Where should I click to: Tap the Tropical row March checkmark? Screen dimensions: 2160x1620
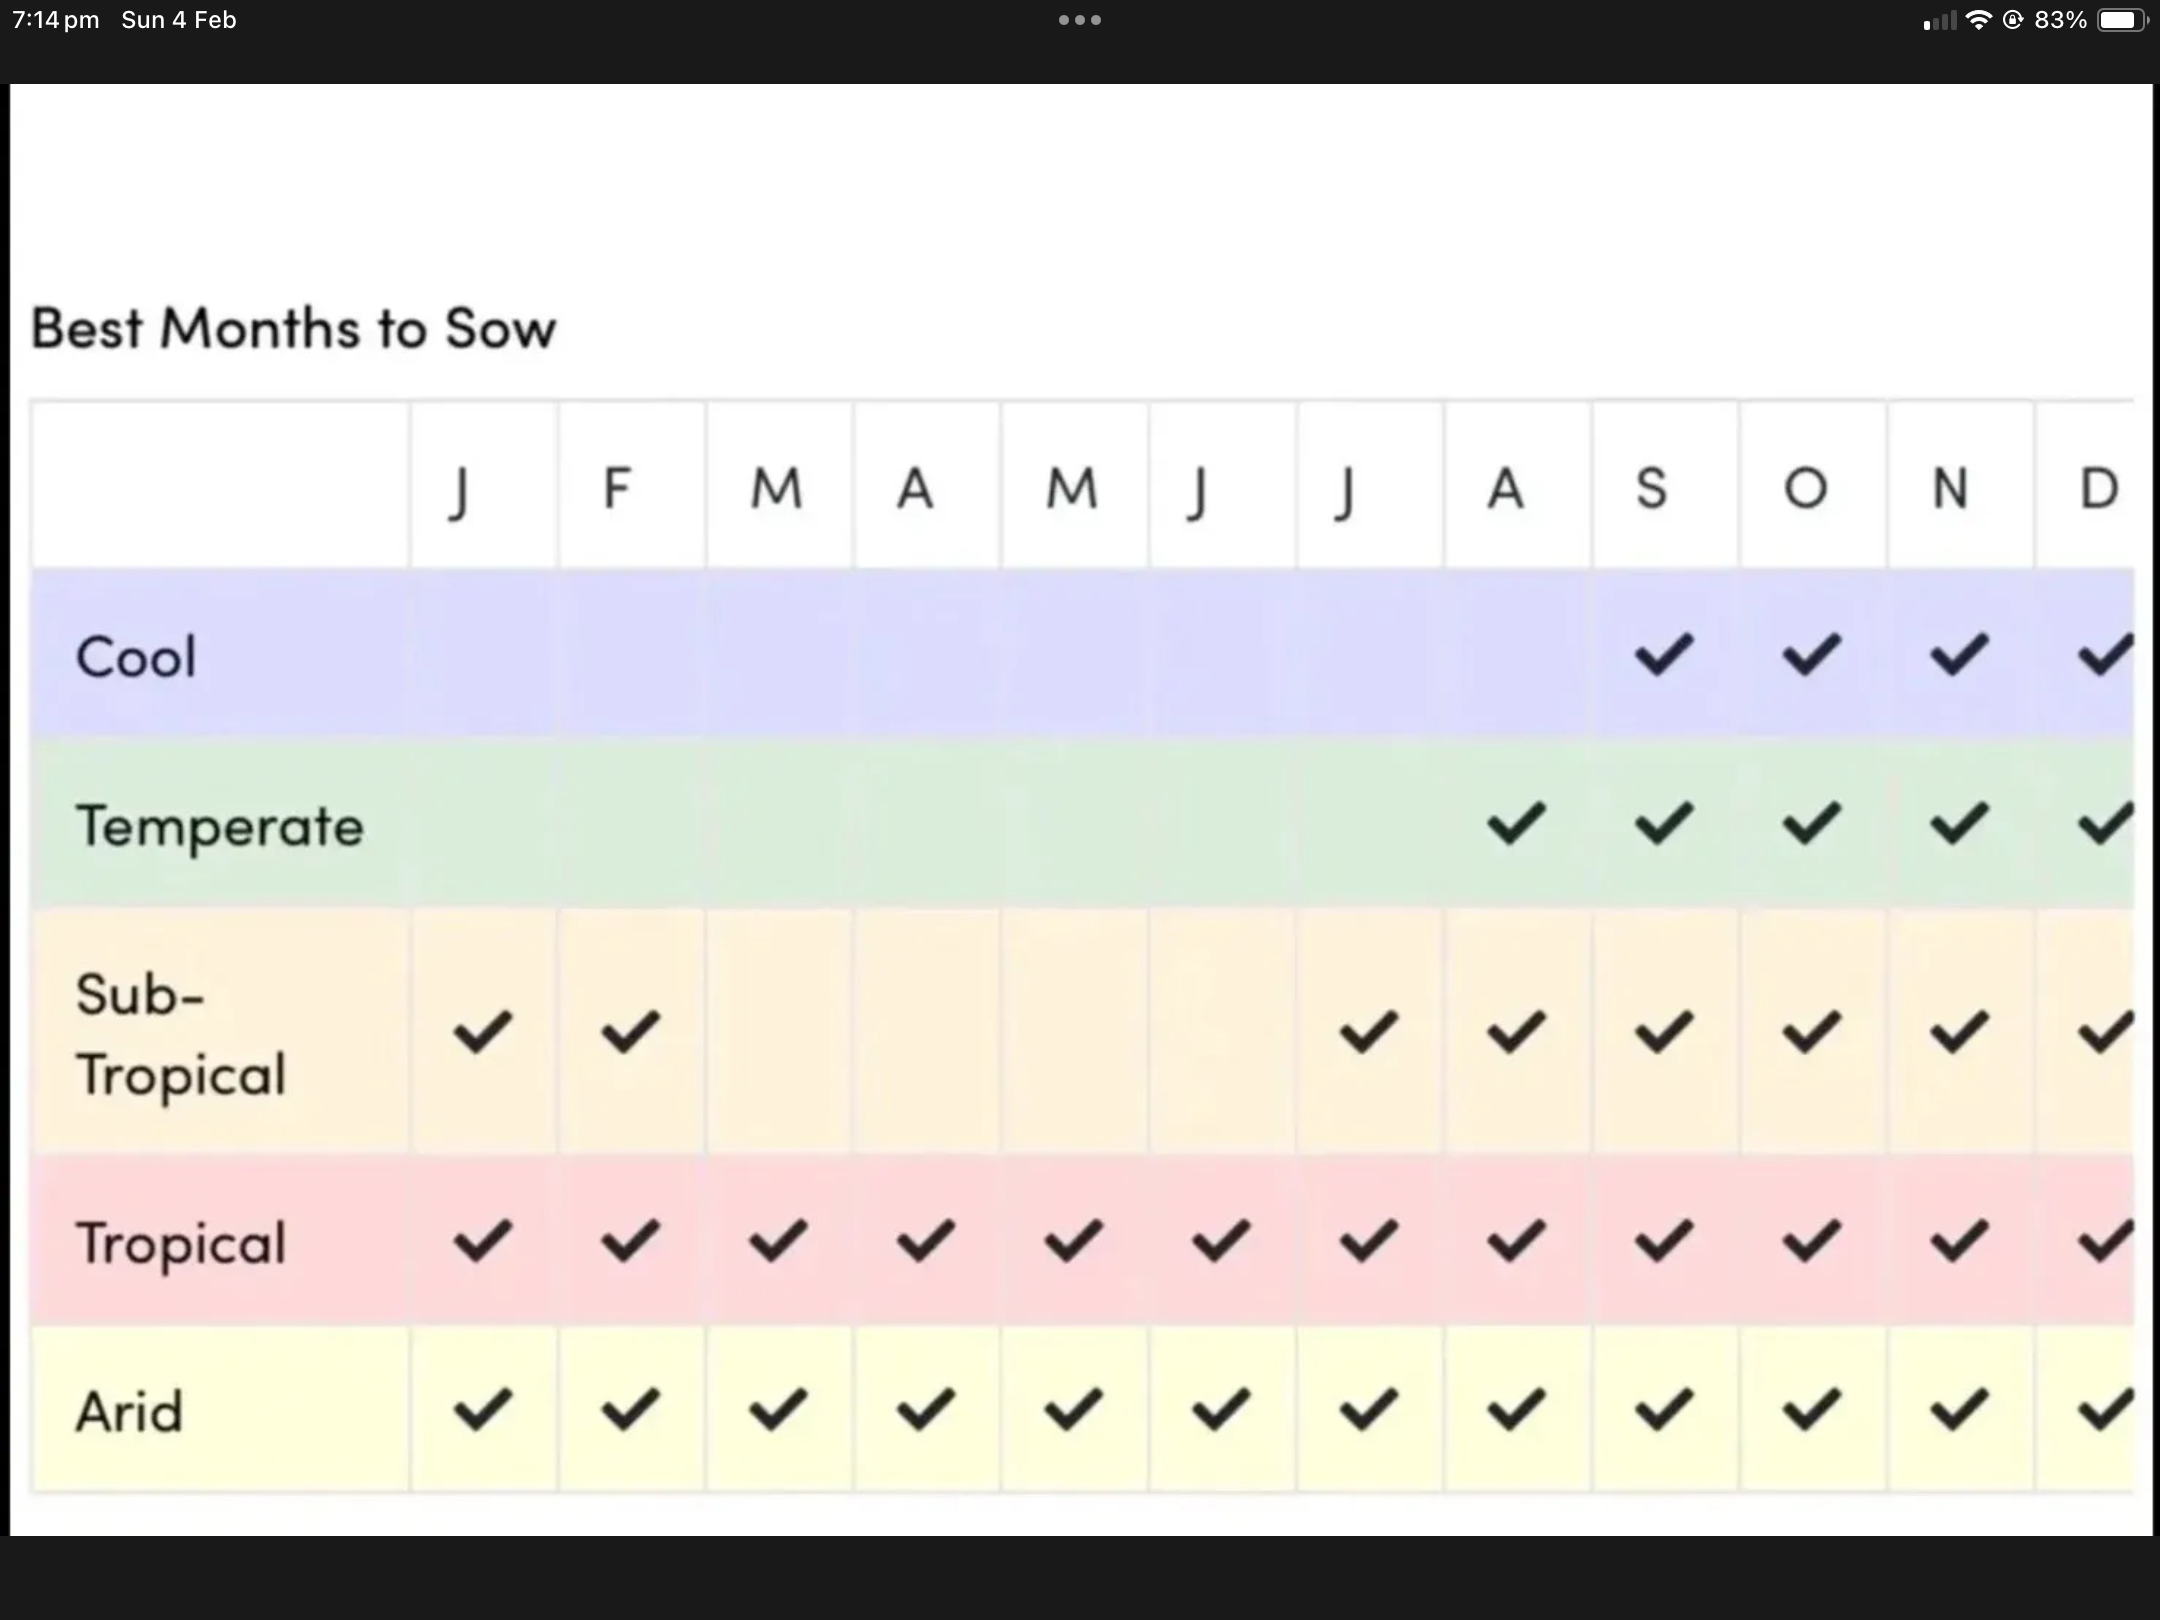[778, 1241]
